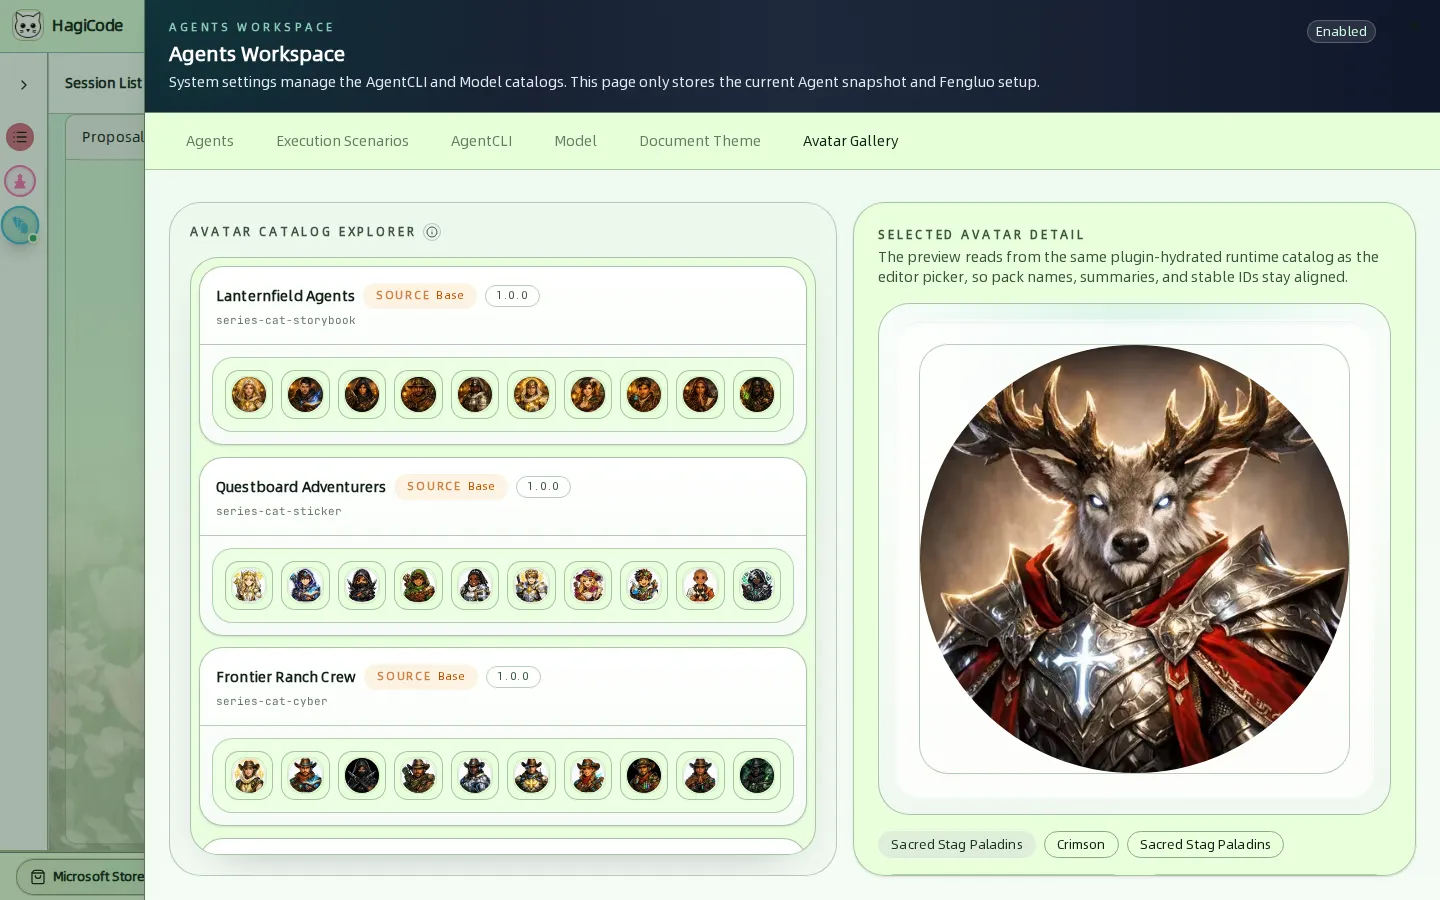The image size is (1440, 900).
Task: Open the red list icon in sidebar
Action: click(20, 137)
